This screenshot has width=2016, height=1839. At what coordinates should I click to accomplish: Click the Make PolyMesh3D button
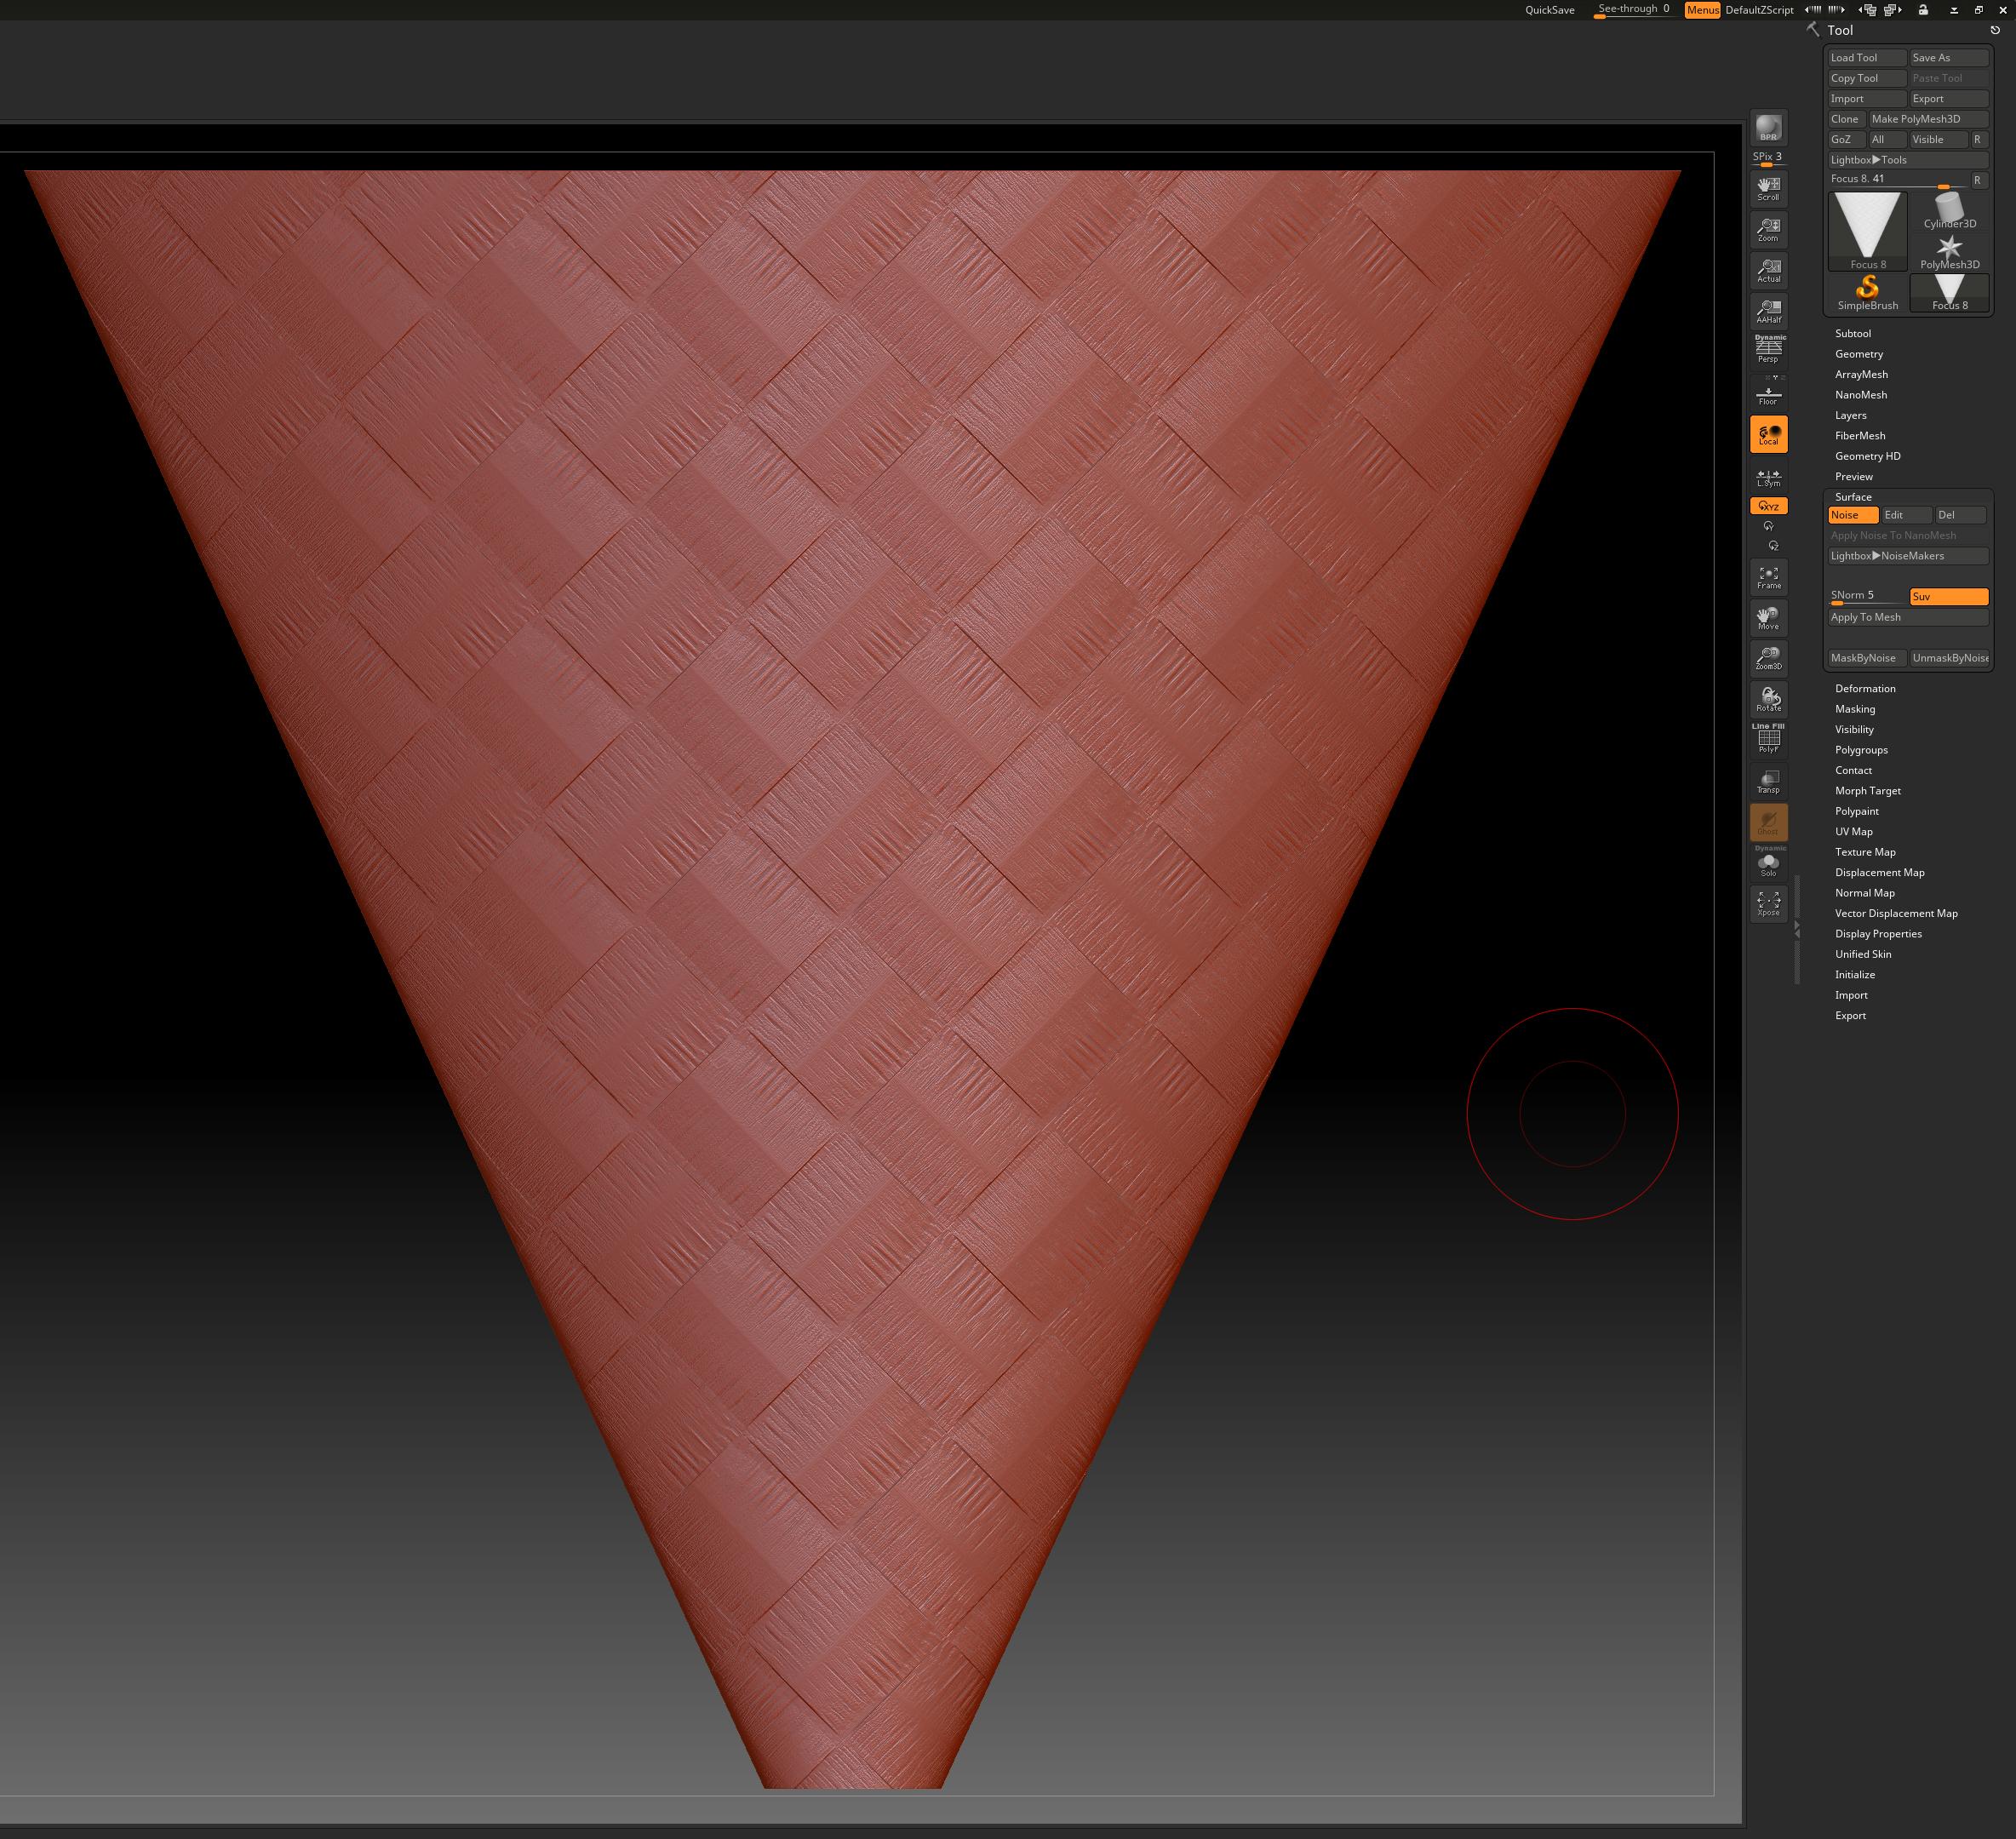pos(1928,119)
